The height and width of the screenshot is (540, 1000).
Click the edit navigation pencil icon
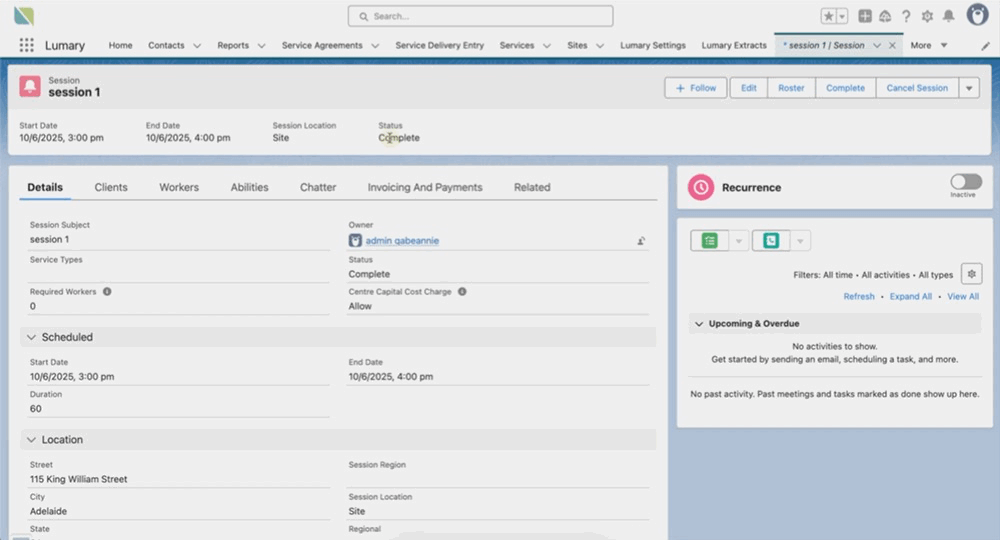(985, 45)
